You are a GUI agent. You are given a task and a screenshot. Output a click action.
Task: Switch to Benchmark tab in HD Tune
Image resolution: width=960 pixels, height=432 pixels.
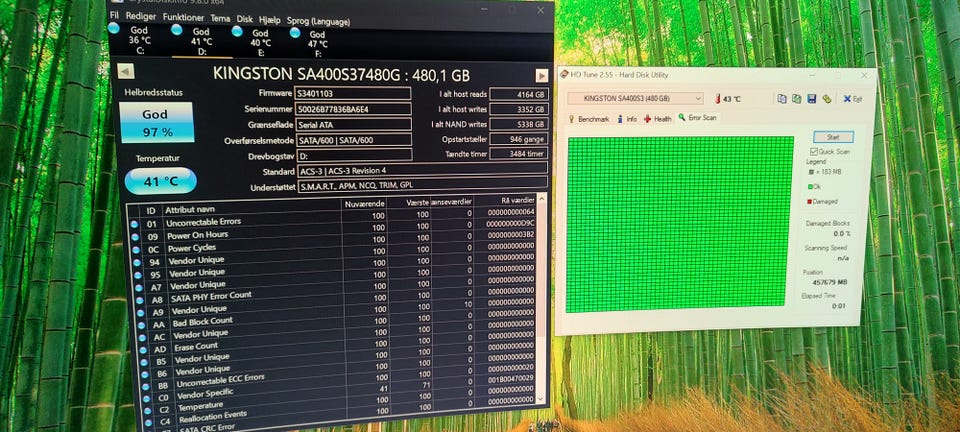(x=589, y=119)
